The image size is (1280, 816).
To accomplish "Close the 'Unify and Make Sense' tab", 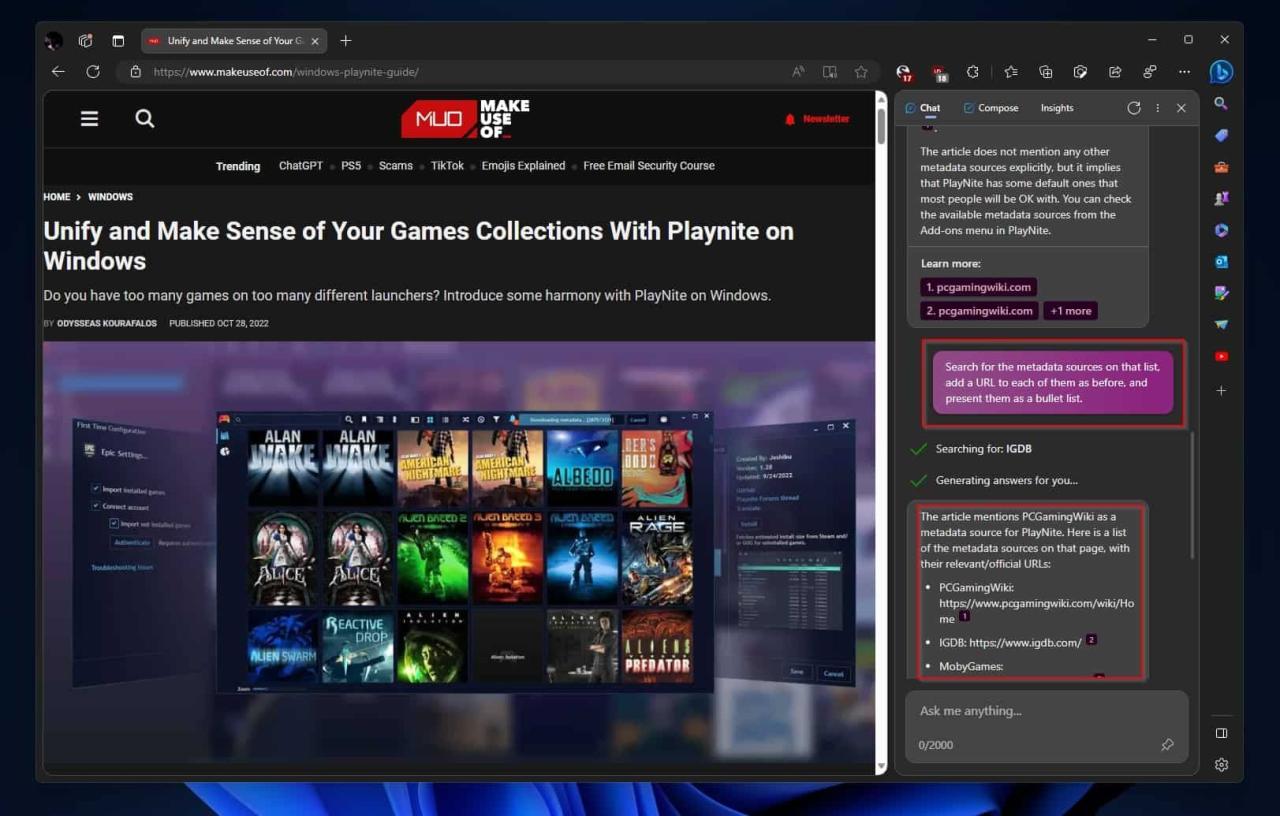I will (x=315, y=41).
